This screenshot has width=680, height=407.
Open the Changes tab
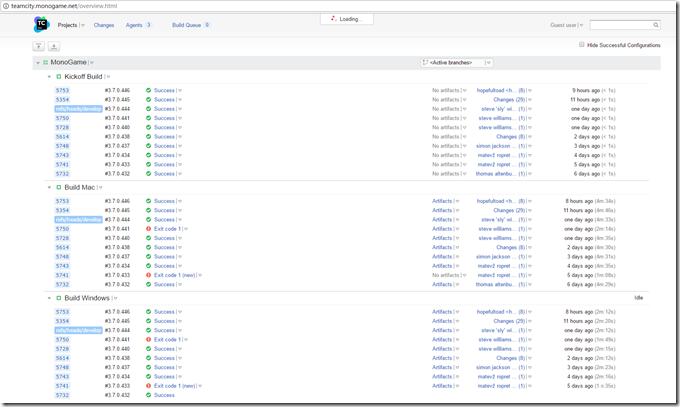[x=103, y=24]
